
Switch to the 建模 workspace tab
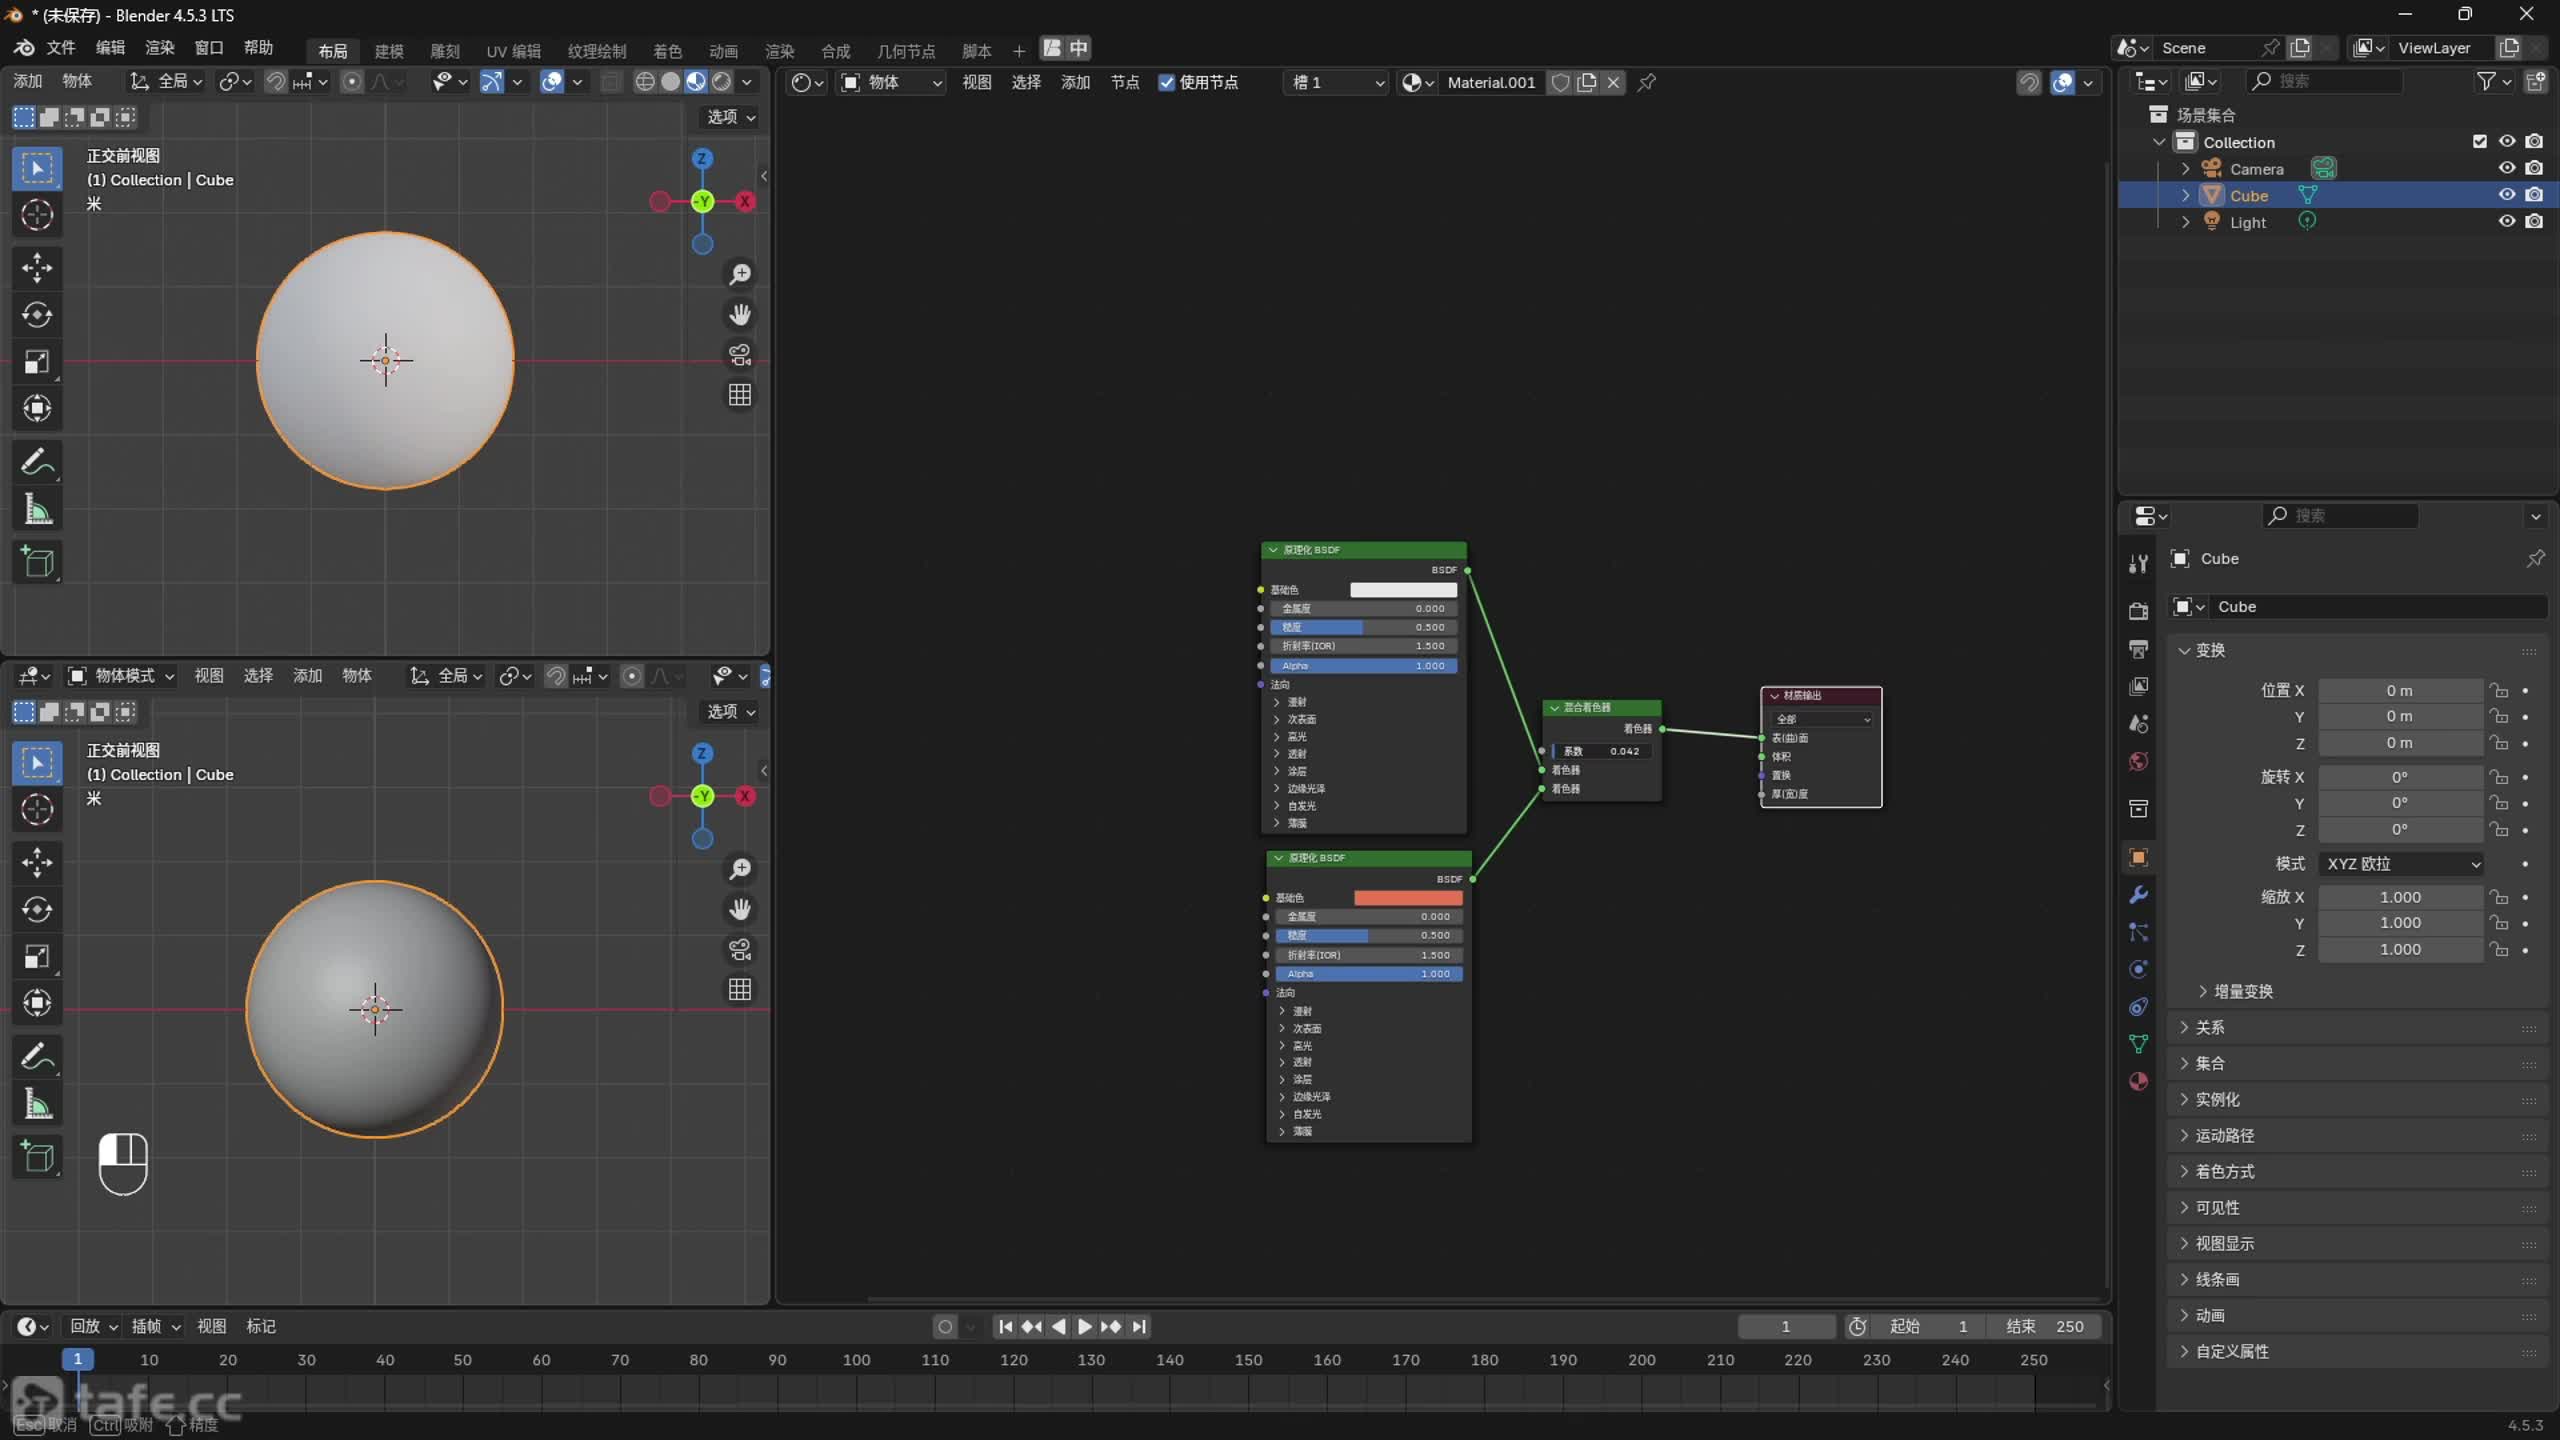(x=389, y=50)
